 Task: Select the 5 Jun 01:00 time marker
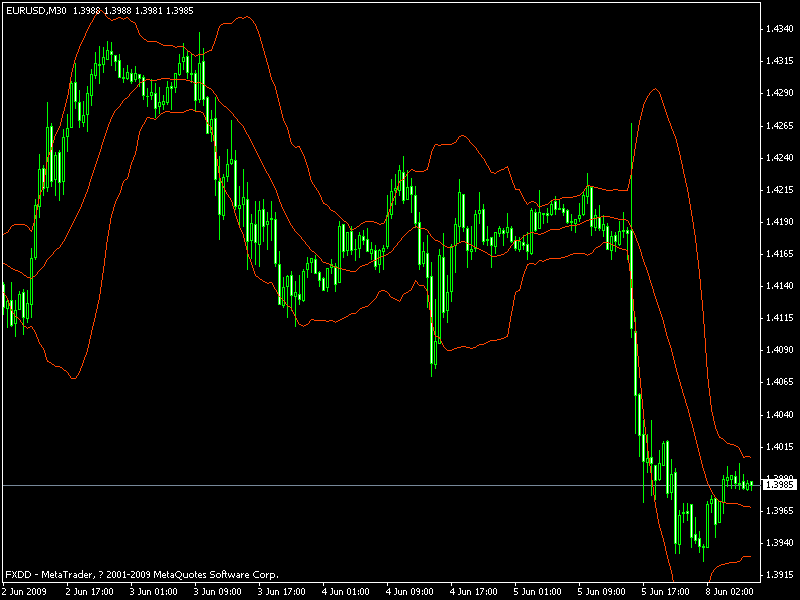coord(538,592)
